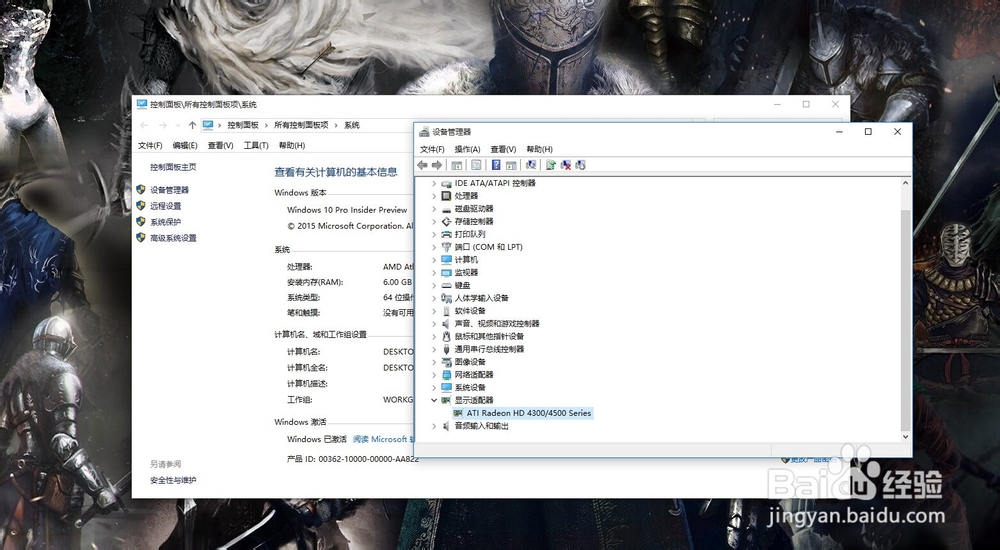
Task: Open 帮助(H) menu in Control Panel window
Action: point(291,145)
